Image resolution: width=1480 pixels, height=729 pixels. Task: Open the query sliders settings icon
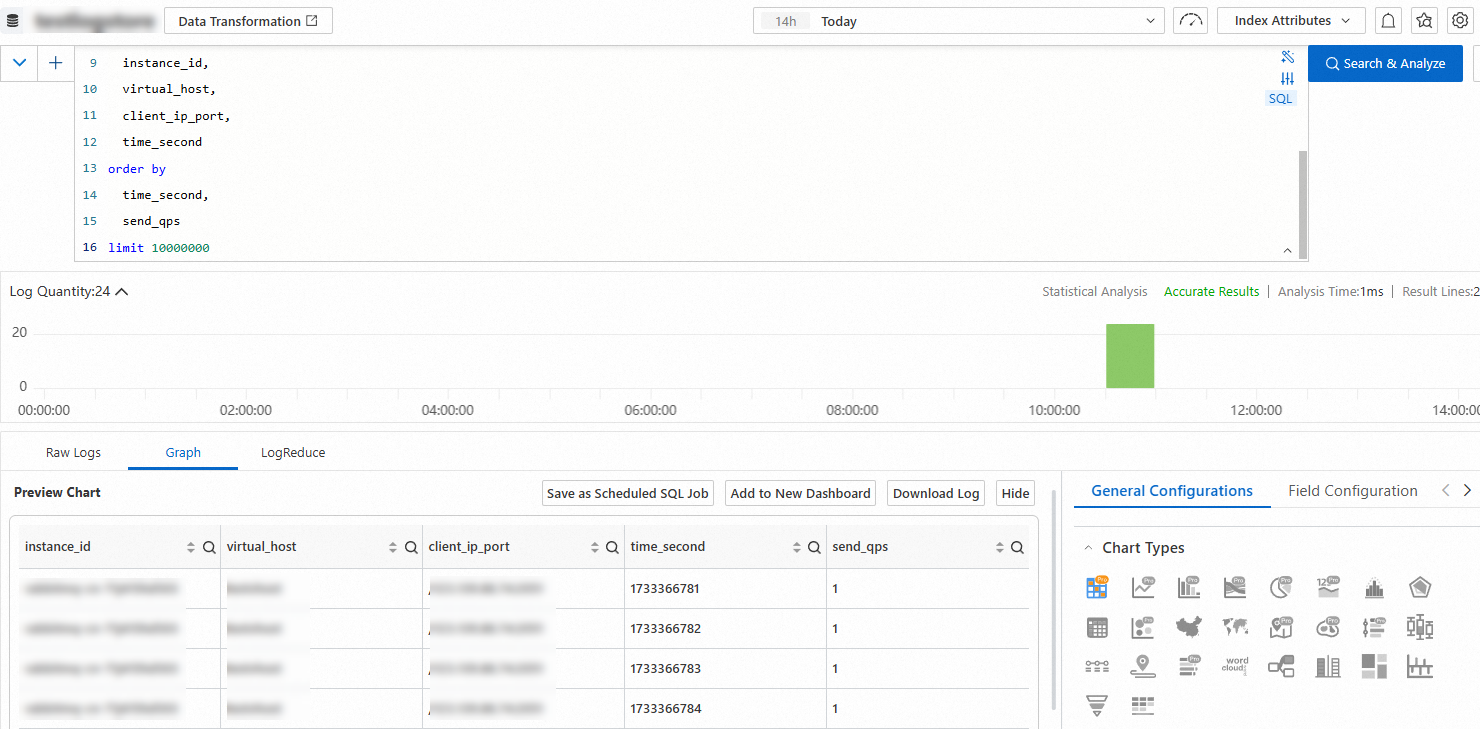pos(1287,78)
